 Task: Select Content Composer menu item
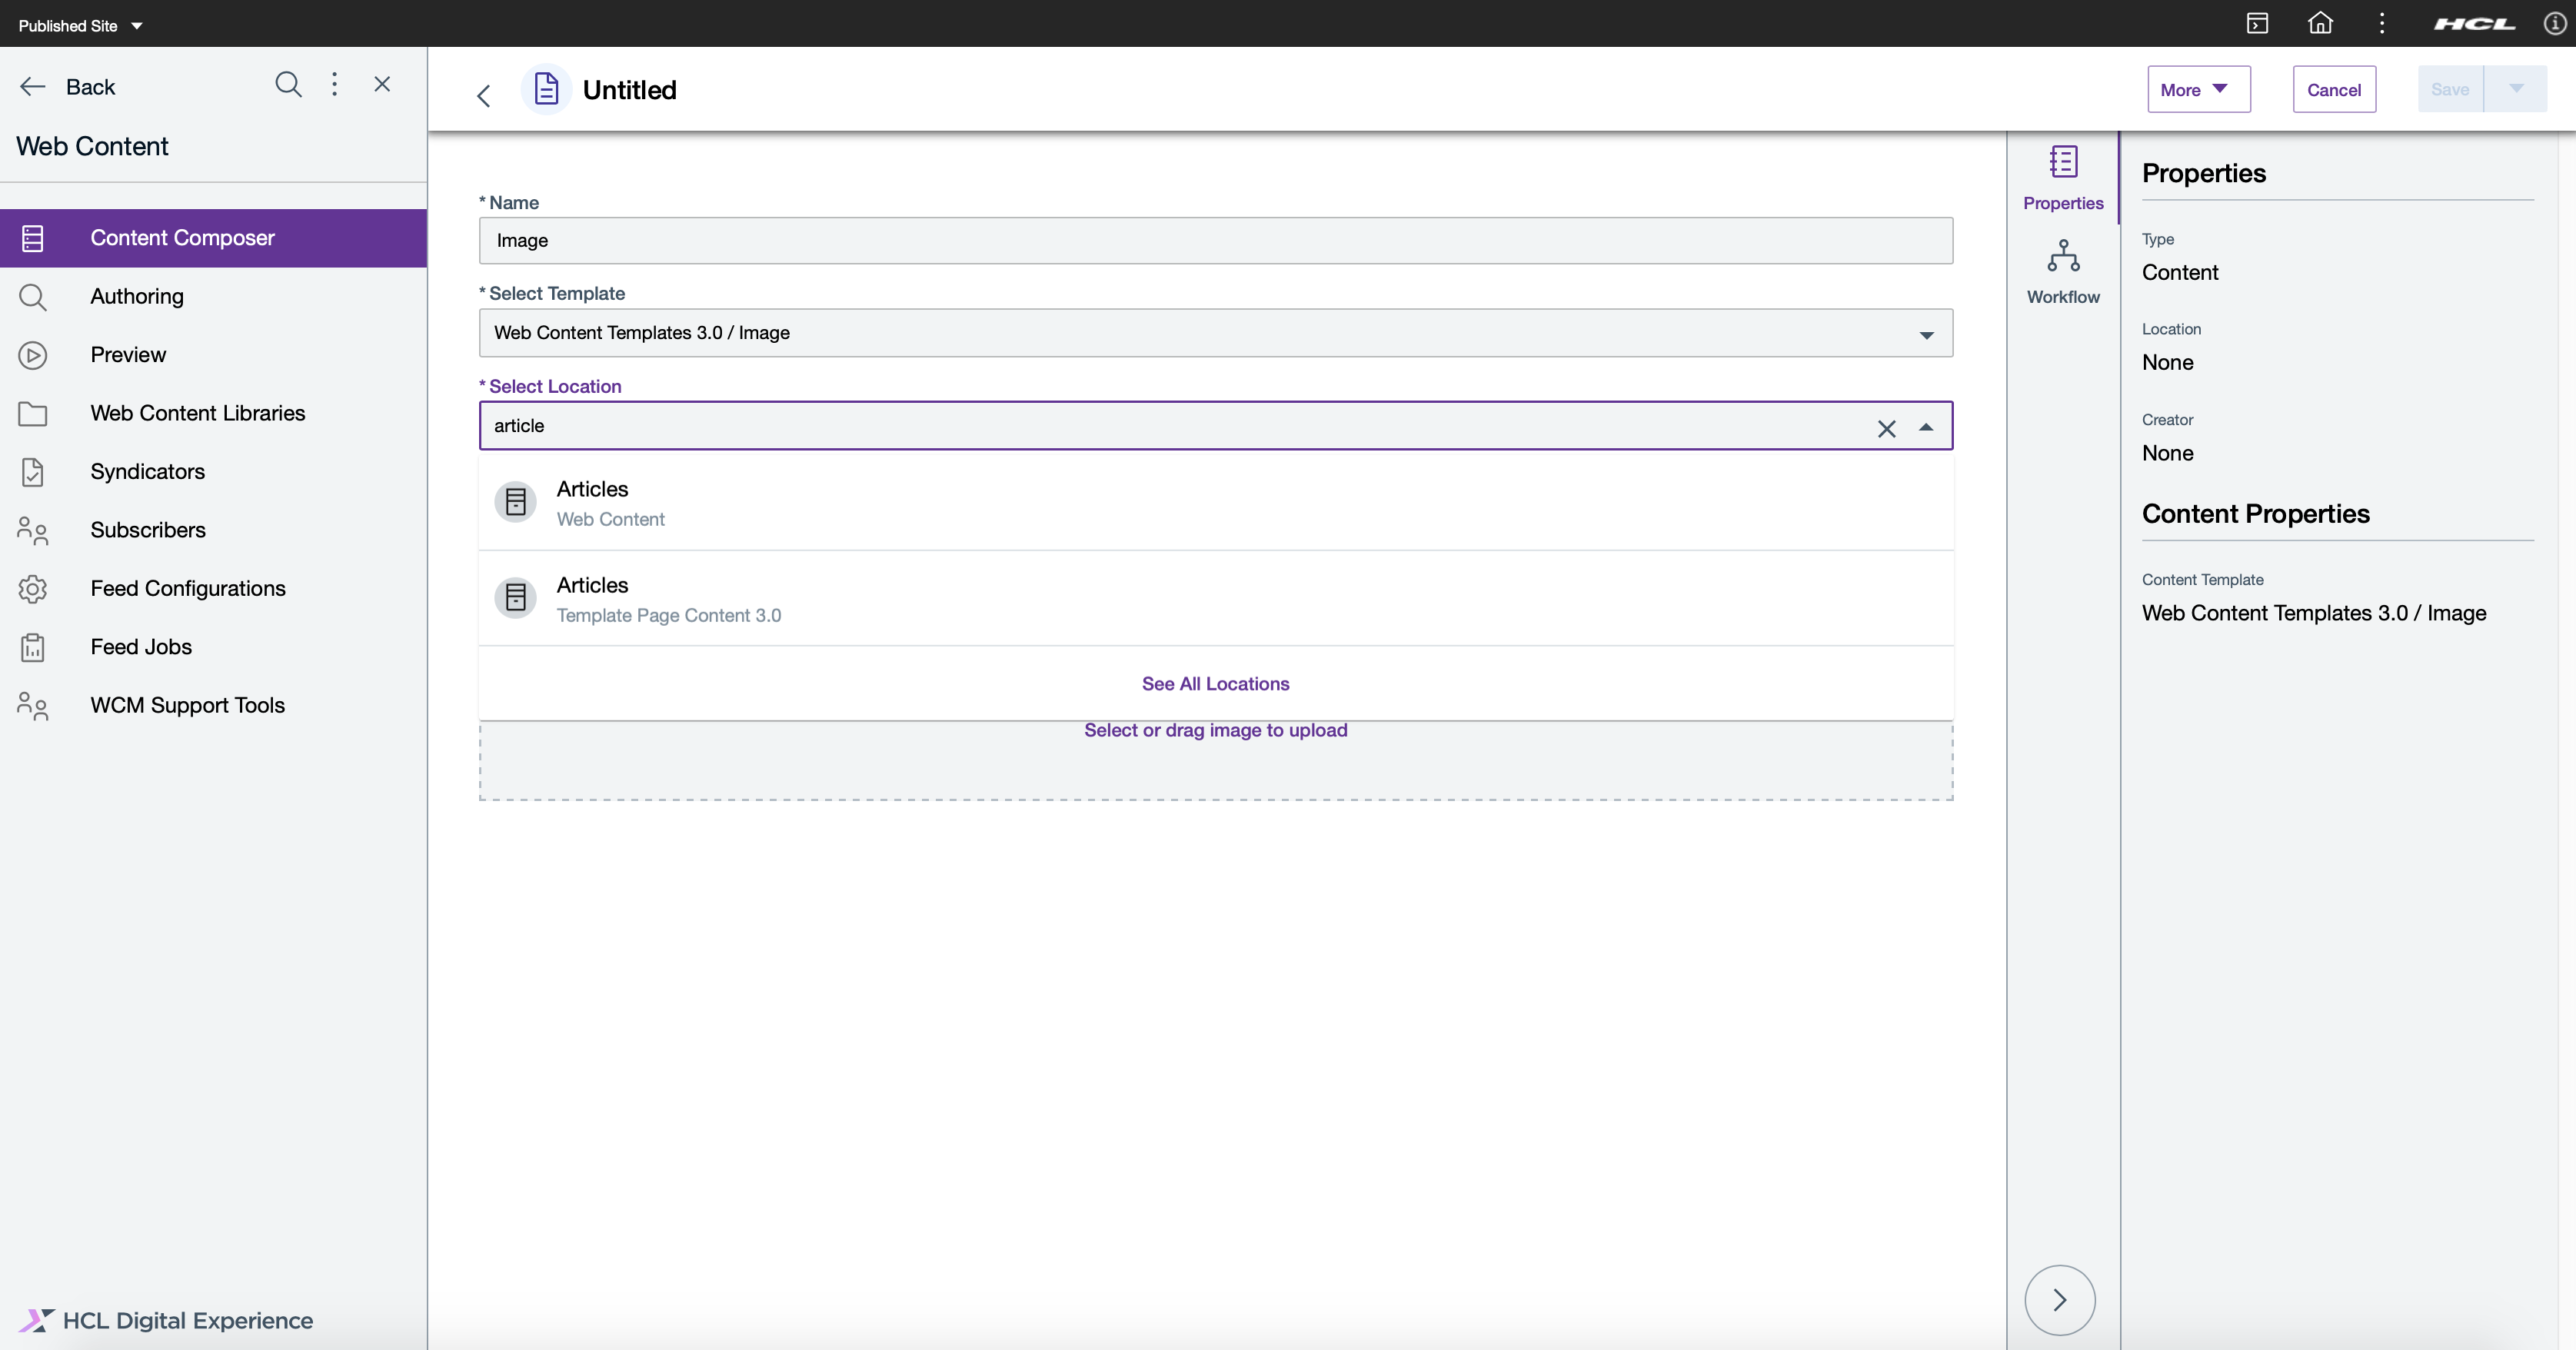tap(213, 238)
